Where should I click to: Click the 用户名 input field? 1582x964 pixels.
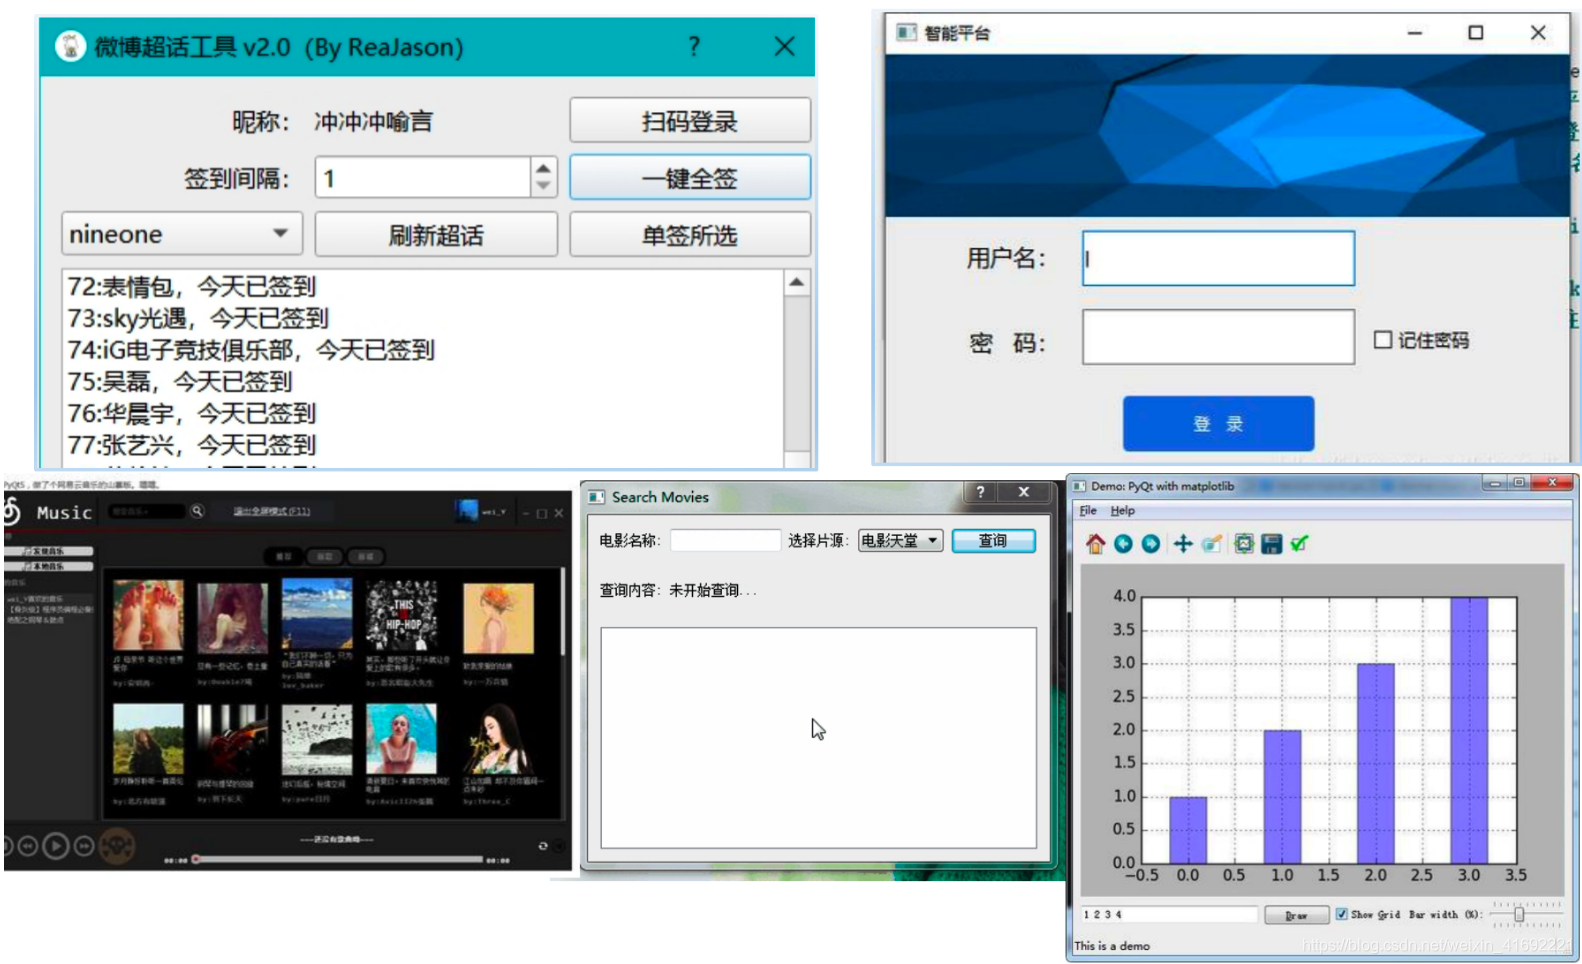[1218, 258]
